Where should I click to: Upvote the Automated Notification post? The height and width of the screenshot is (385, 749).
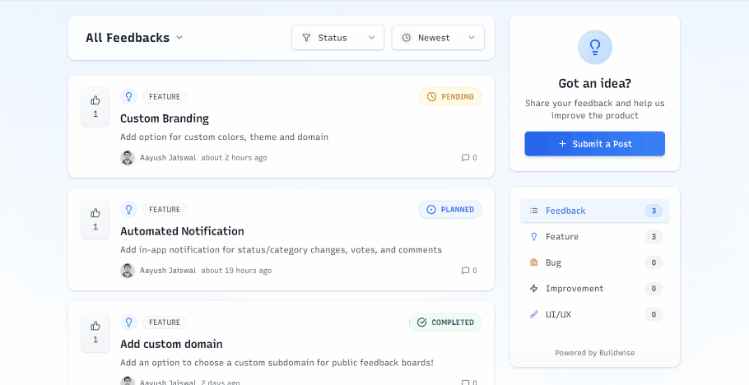tap(96, 220)
